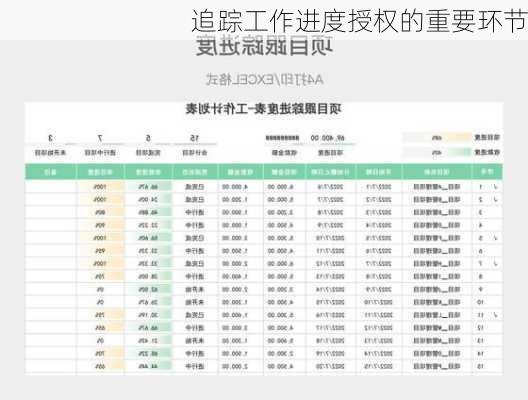Viewport: 528px width, 400px height.
Task: Click the empty 备注 cell in row 8
Action: pos(51,276)
